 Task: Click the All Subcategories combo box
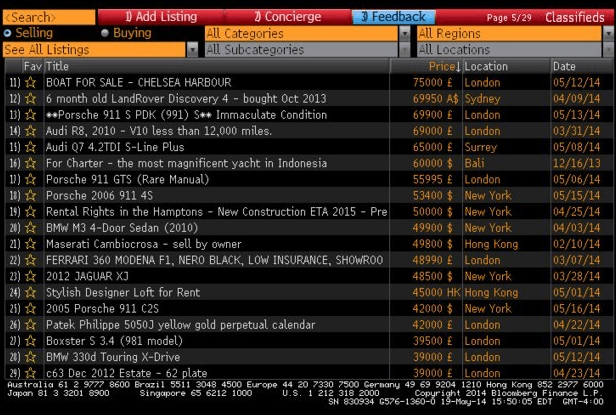click(301, 50)
